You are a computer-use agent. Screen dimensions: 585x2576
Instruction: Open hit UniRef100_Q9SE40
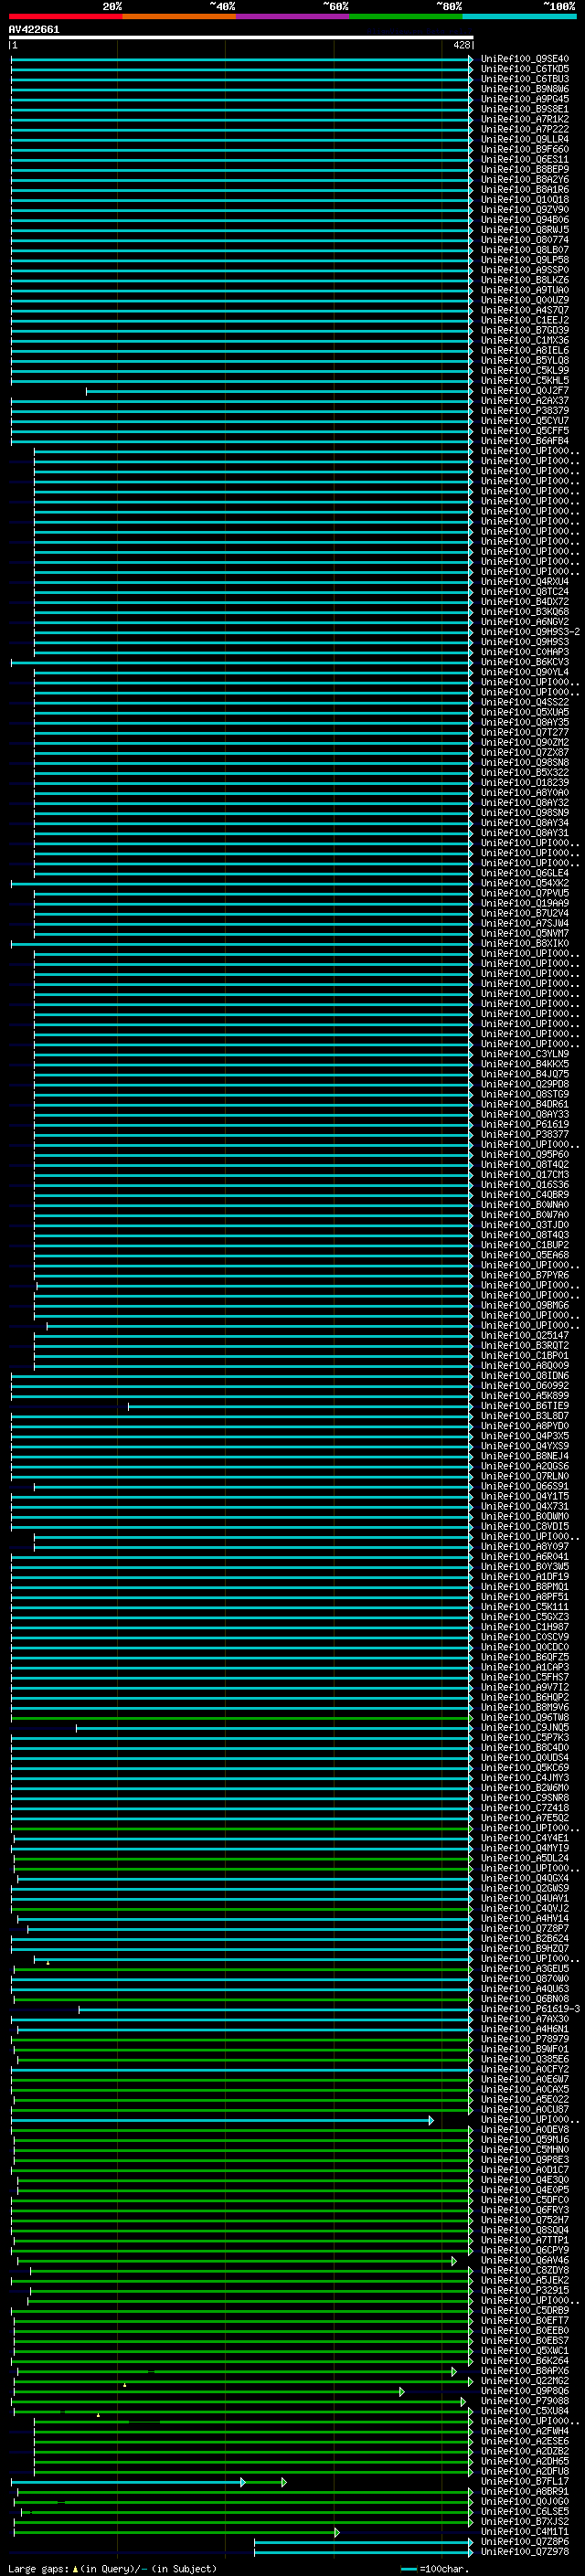525,59
